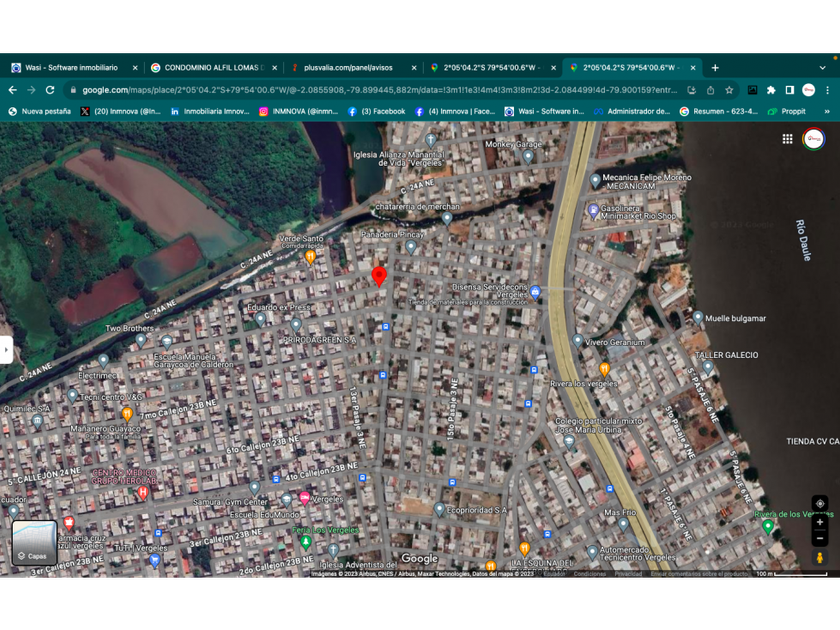Viewport: 840px width, 630px height.
Task: Open Chrome three-dot menu
Action: (x=827, y=90)
